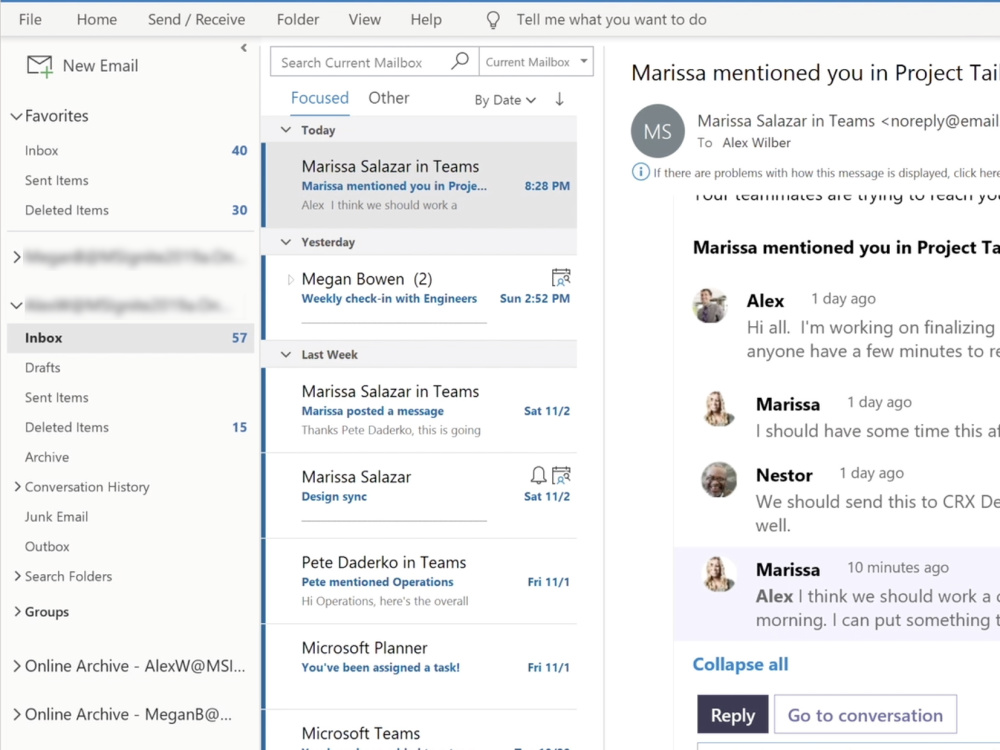Open Deleted Items folder with 15 items
Viewport: 1000px width, 750px height.
(x=131, y=427)
